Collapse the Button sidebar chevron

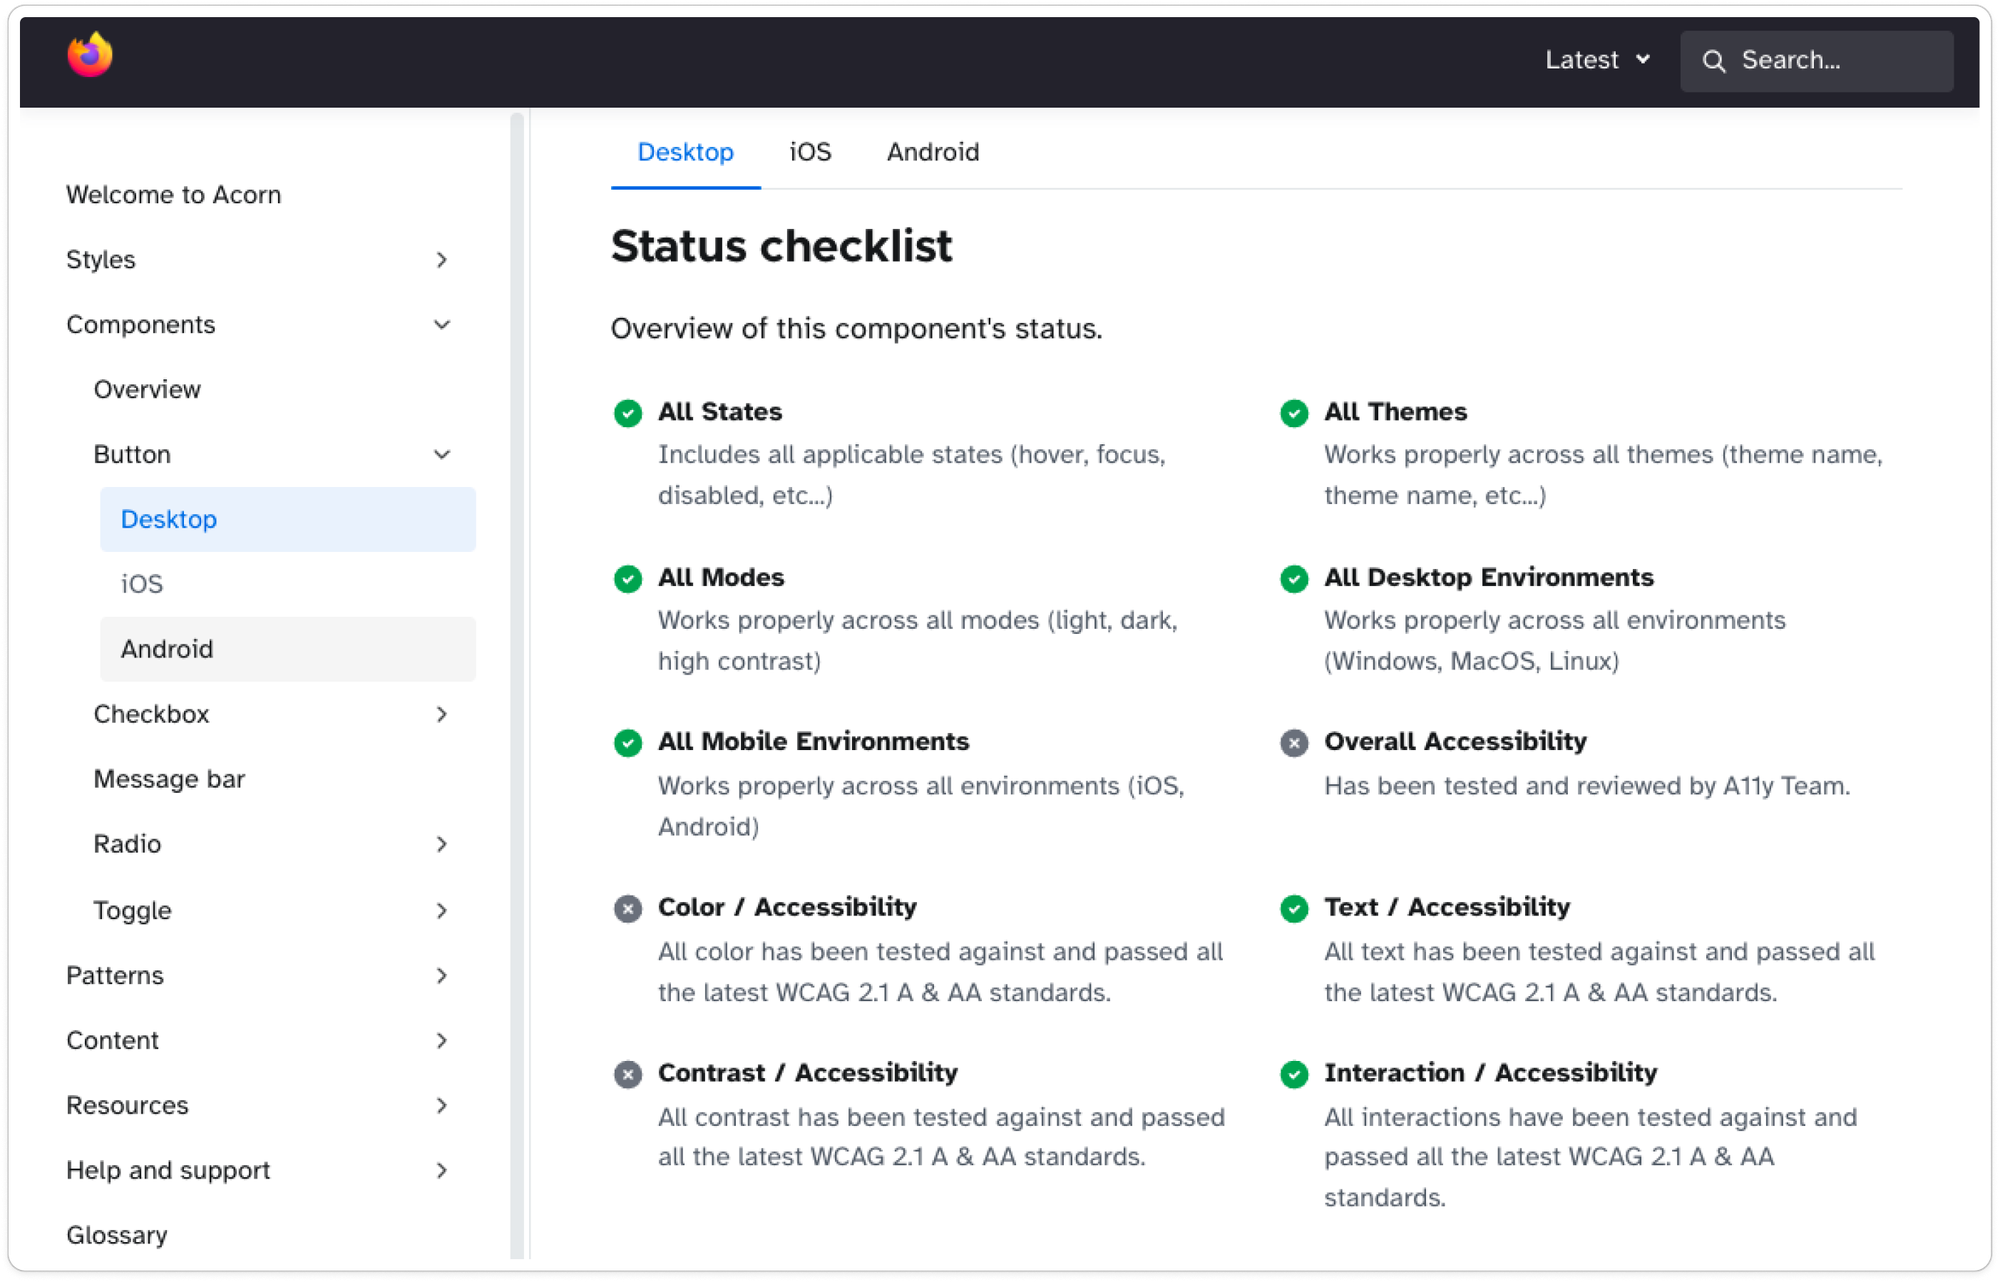coord(441,455)
